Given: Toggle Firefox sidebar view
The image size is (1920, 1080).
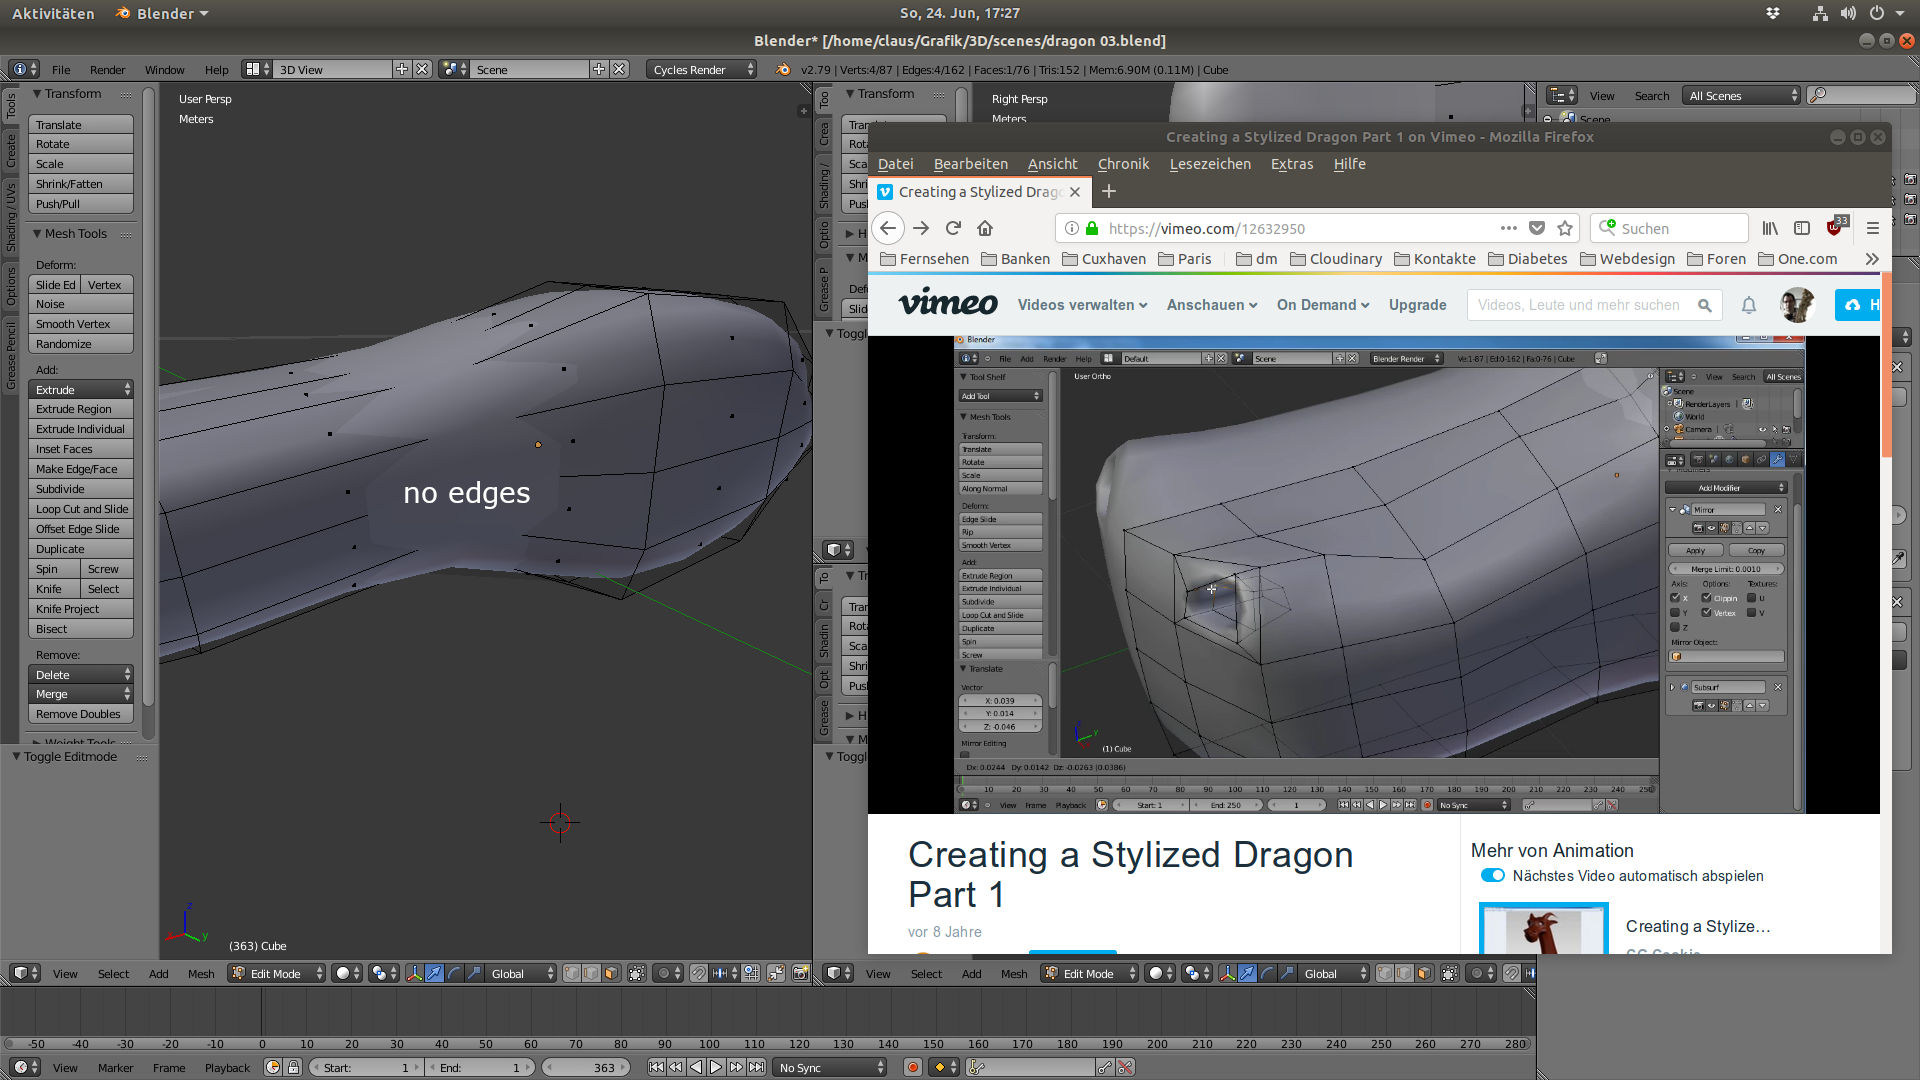Looking at the screenshot, I should click(1802, 228).
